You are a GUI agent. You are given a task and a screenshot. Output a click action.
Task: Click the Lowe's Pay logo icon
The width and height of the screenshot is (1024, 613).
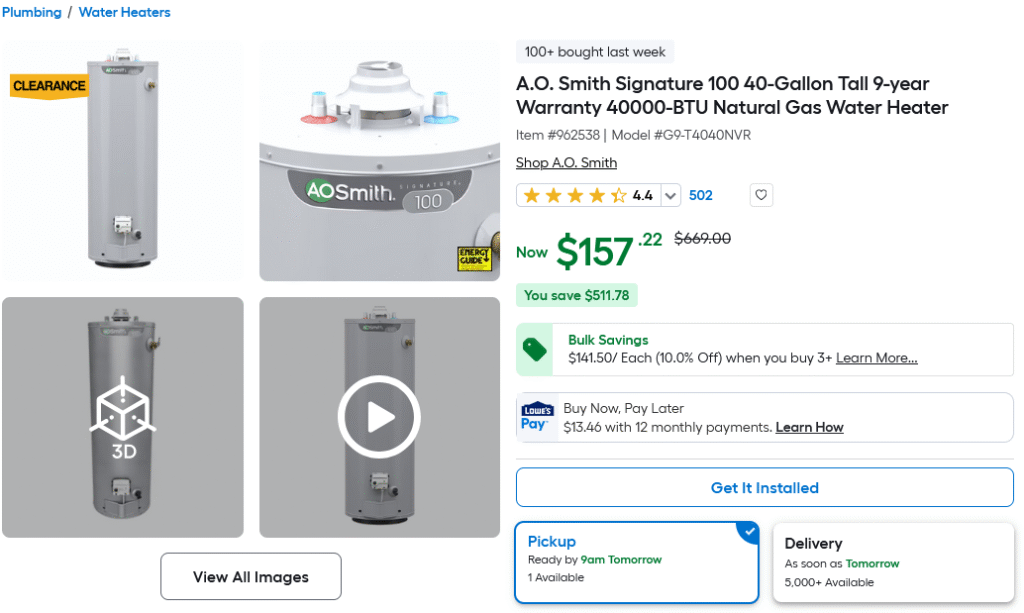pyautogui.click(x=537, y=417)
